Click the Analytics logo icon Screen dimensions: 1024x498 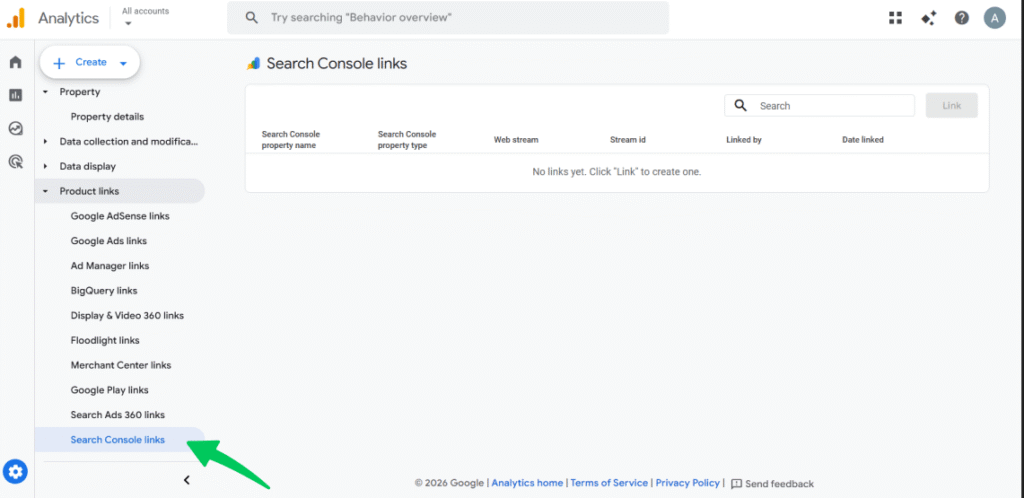[x=16, y=18]
